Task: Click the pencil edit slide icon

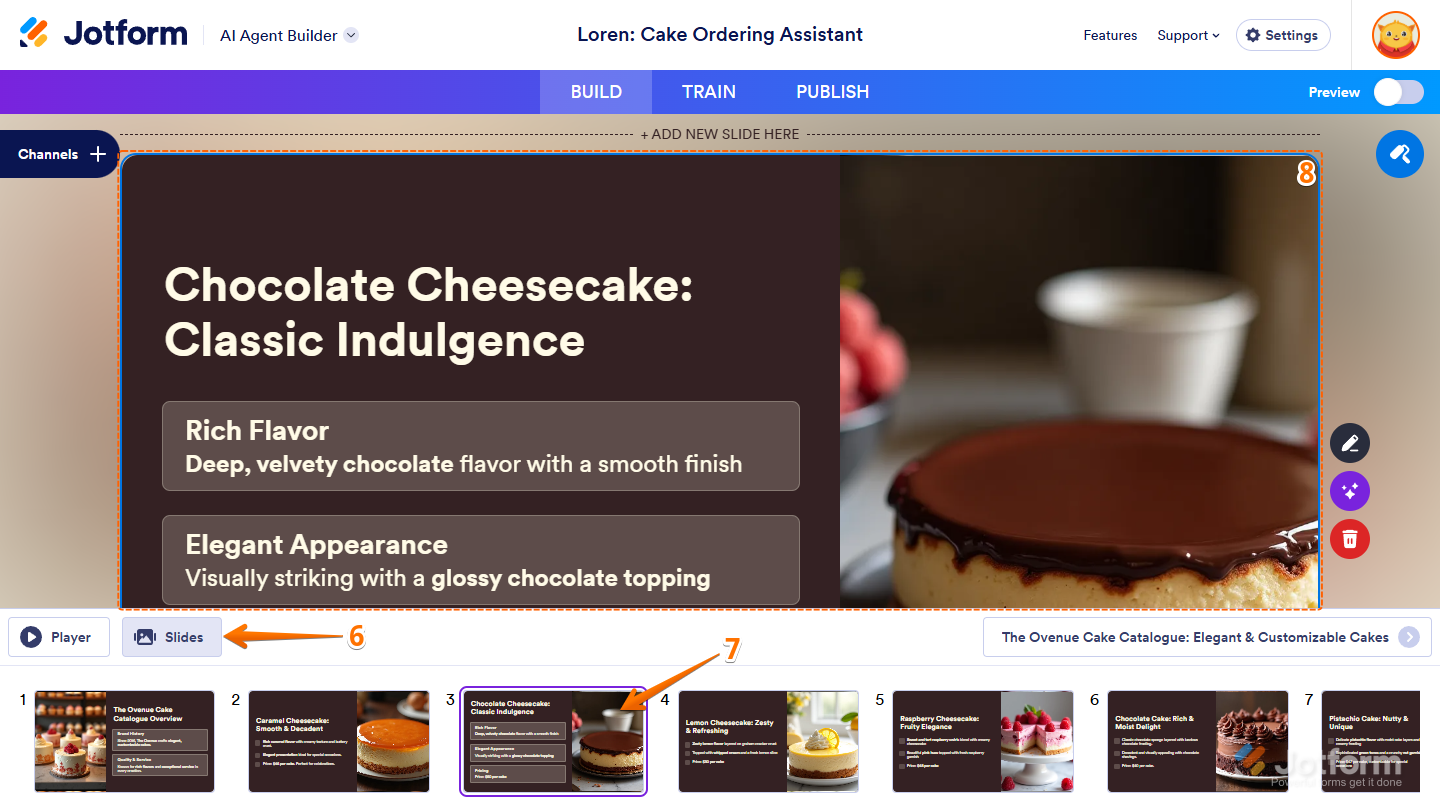Action: pos(1350,443)
